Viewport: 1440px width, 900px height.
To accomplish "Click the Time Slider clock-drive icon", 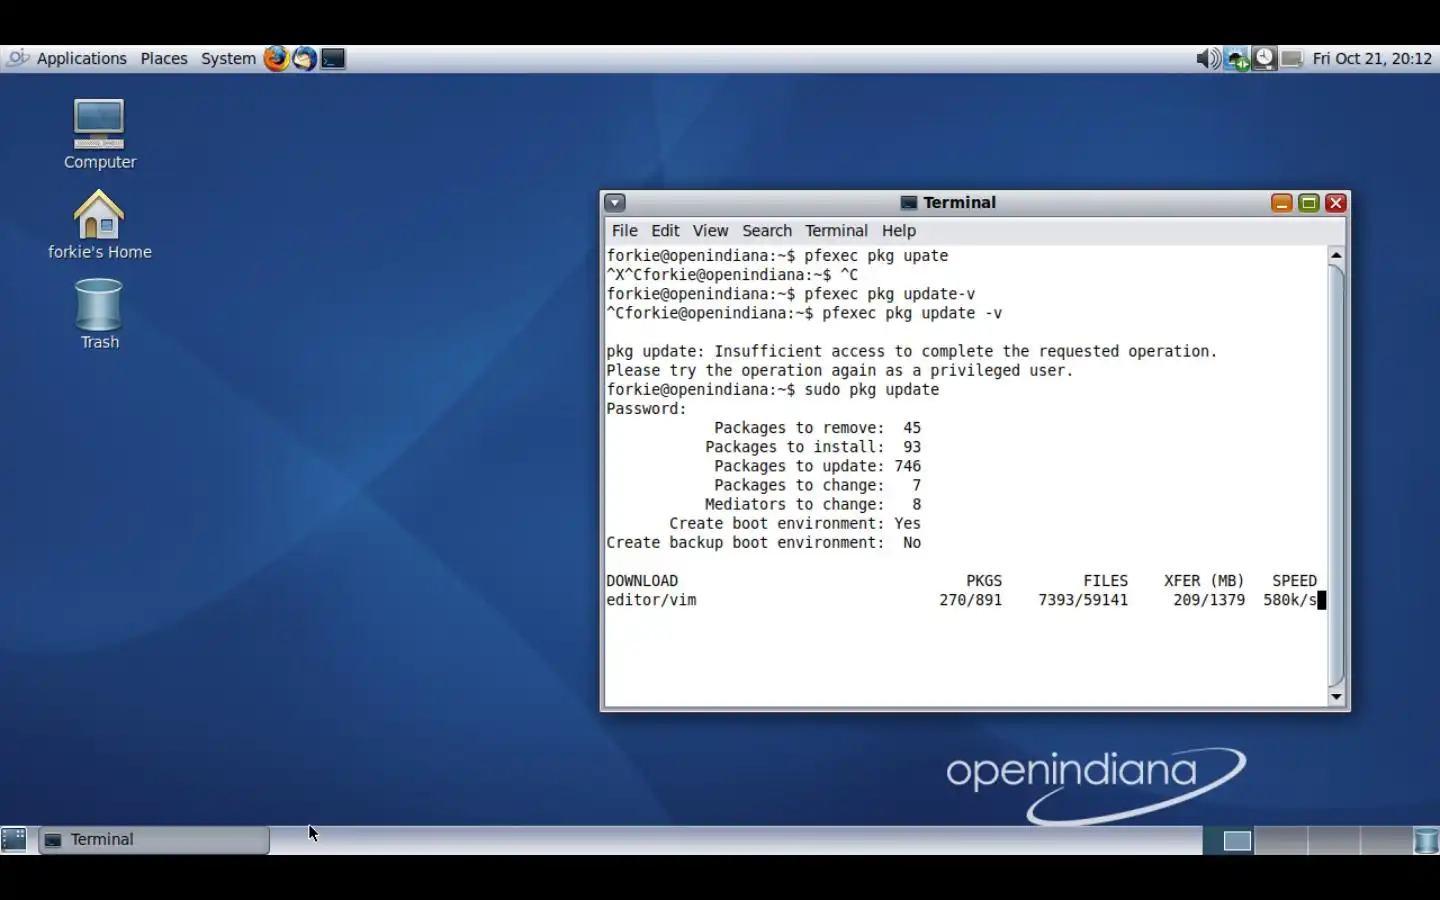I will click(1265, 58).
